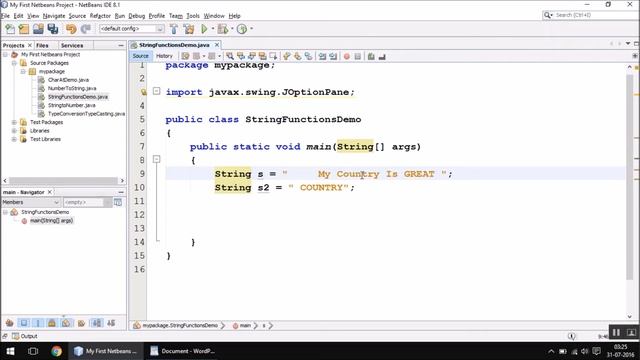Toggle Show Inherited Members in Navigator

pos(9,323)
